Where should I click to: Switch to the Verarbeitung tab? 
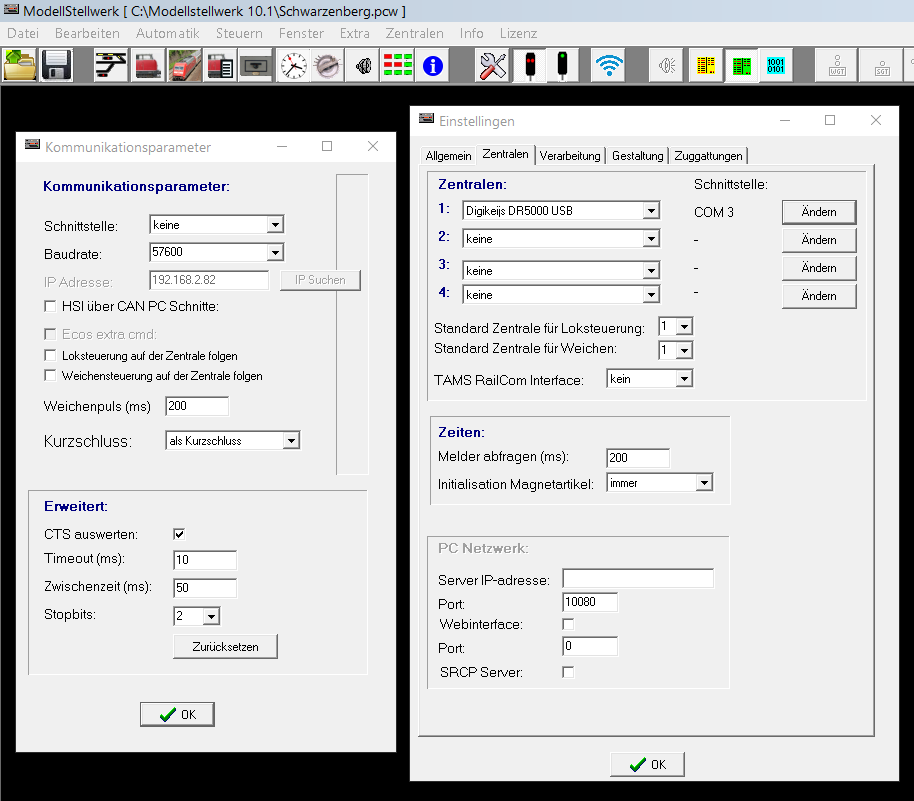(570, 156)
